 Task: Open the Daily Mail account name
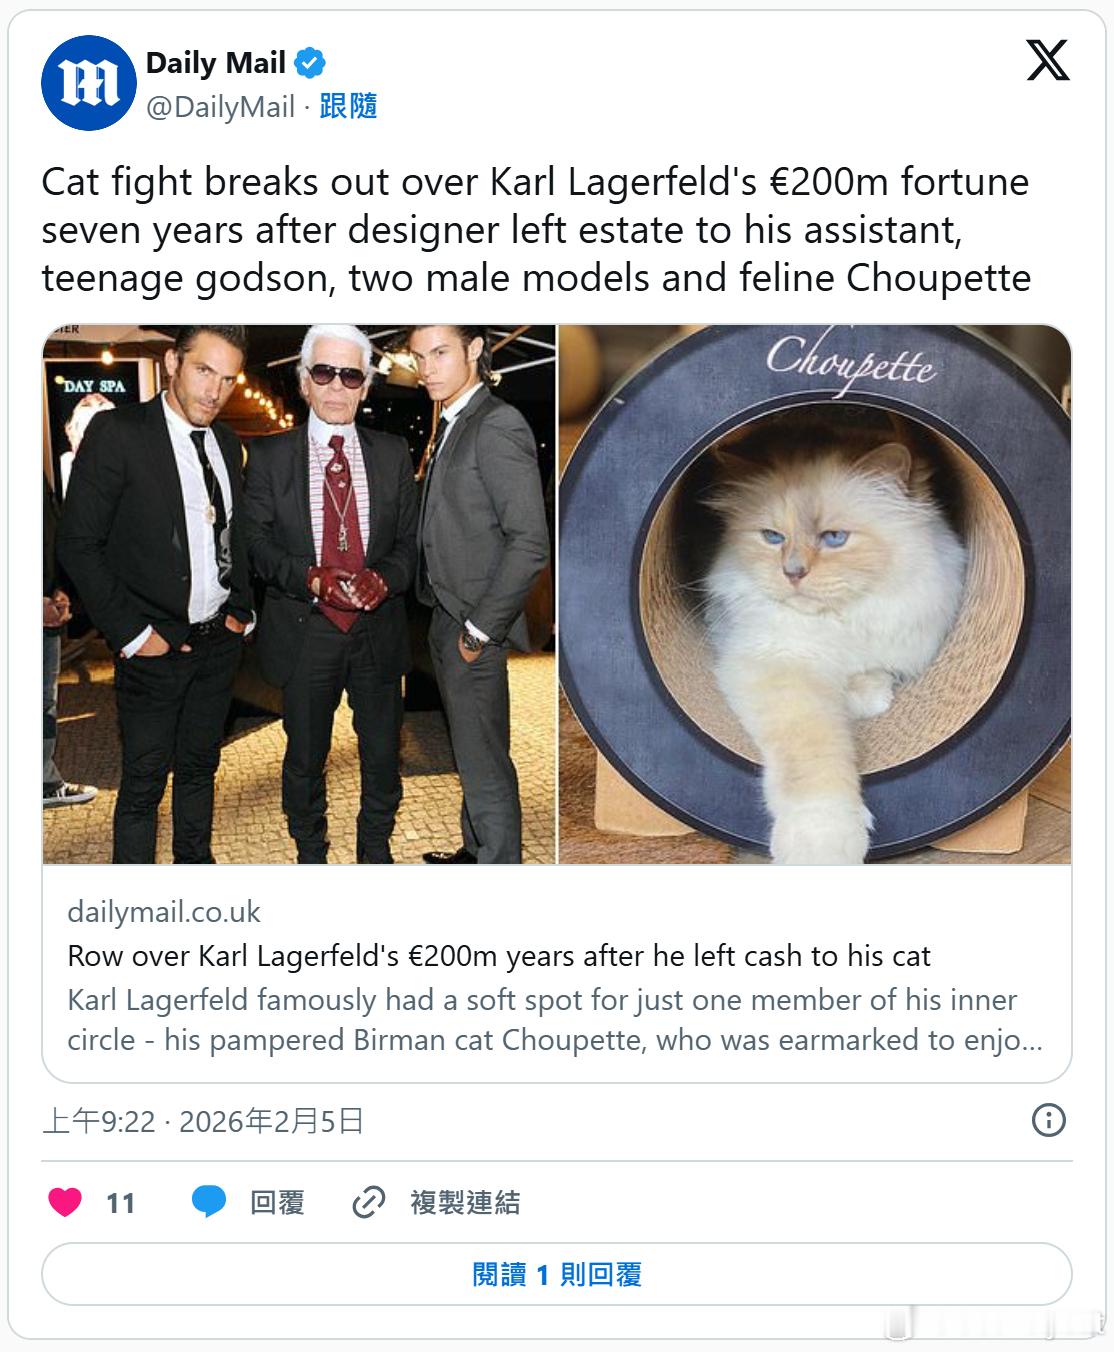(x=216, y=63)
